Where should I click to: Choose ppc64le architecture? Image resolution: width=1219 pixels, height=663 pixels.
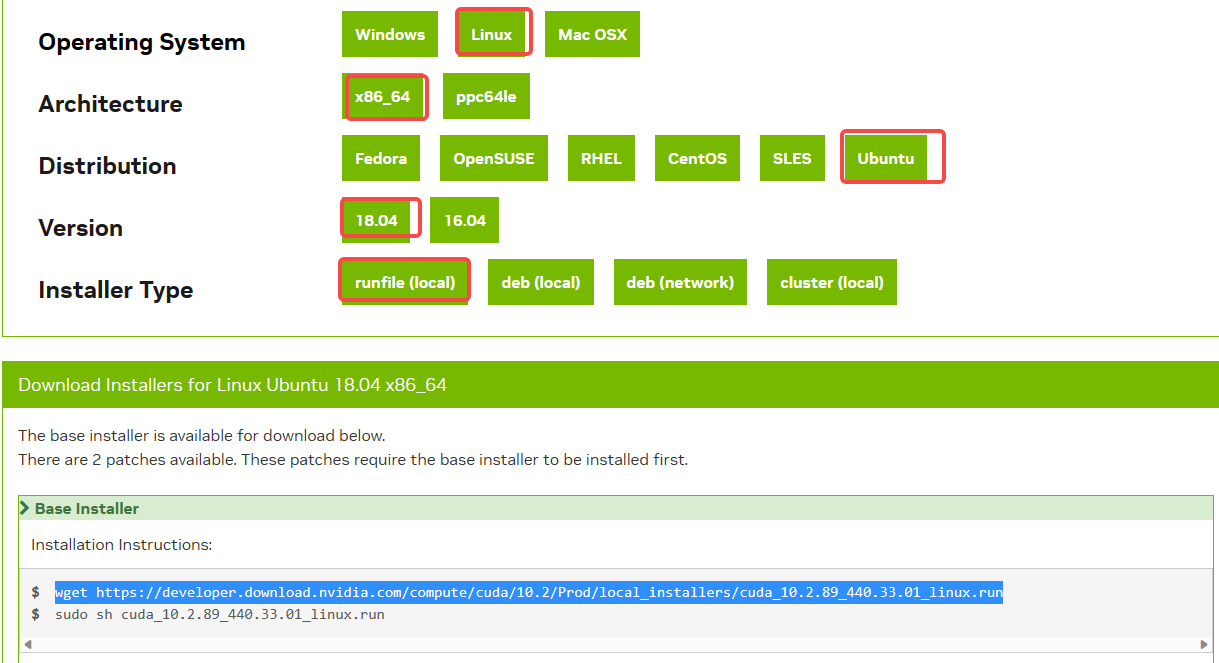486,97
